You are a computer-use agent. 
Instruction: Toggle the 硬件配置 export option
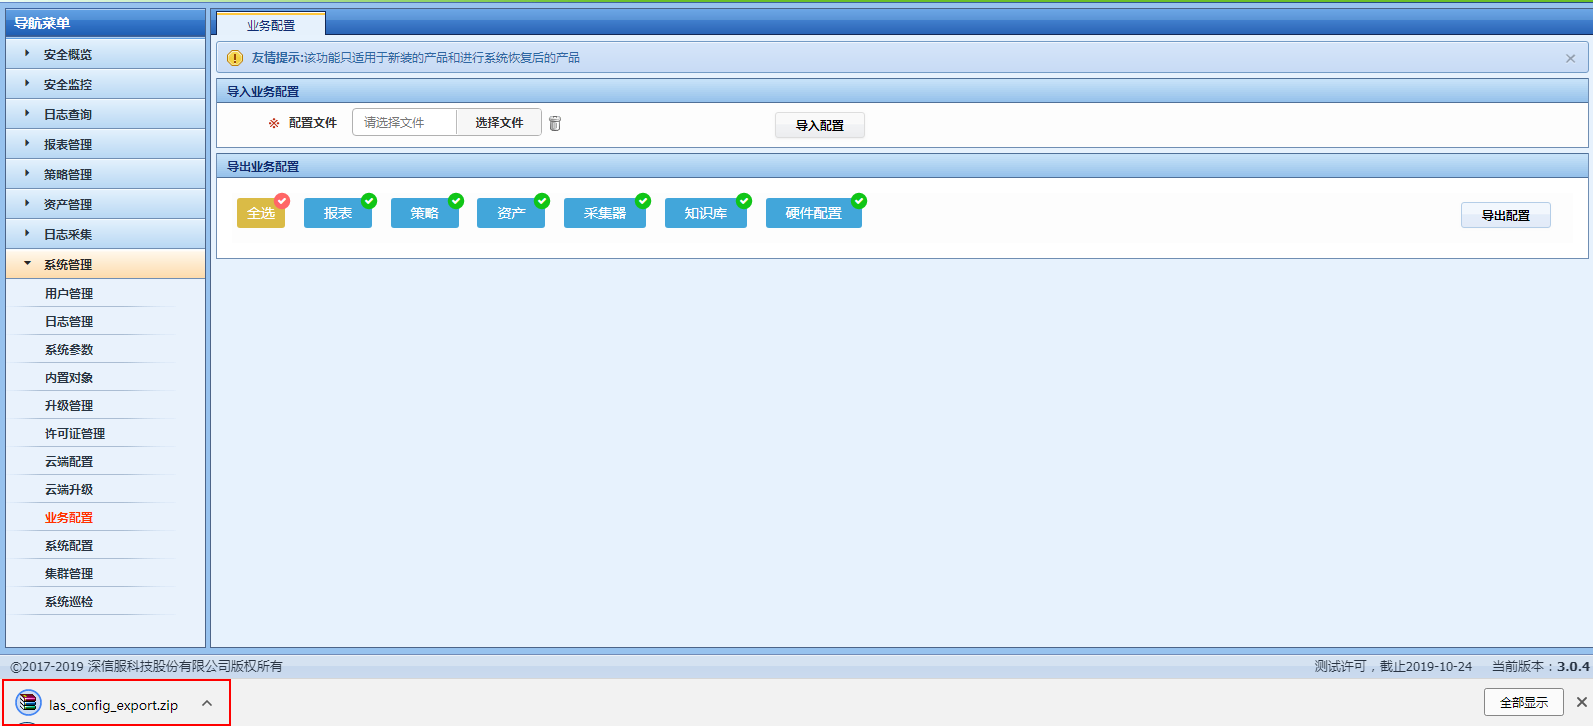click(814, 213)
